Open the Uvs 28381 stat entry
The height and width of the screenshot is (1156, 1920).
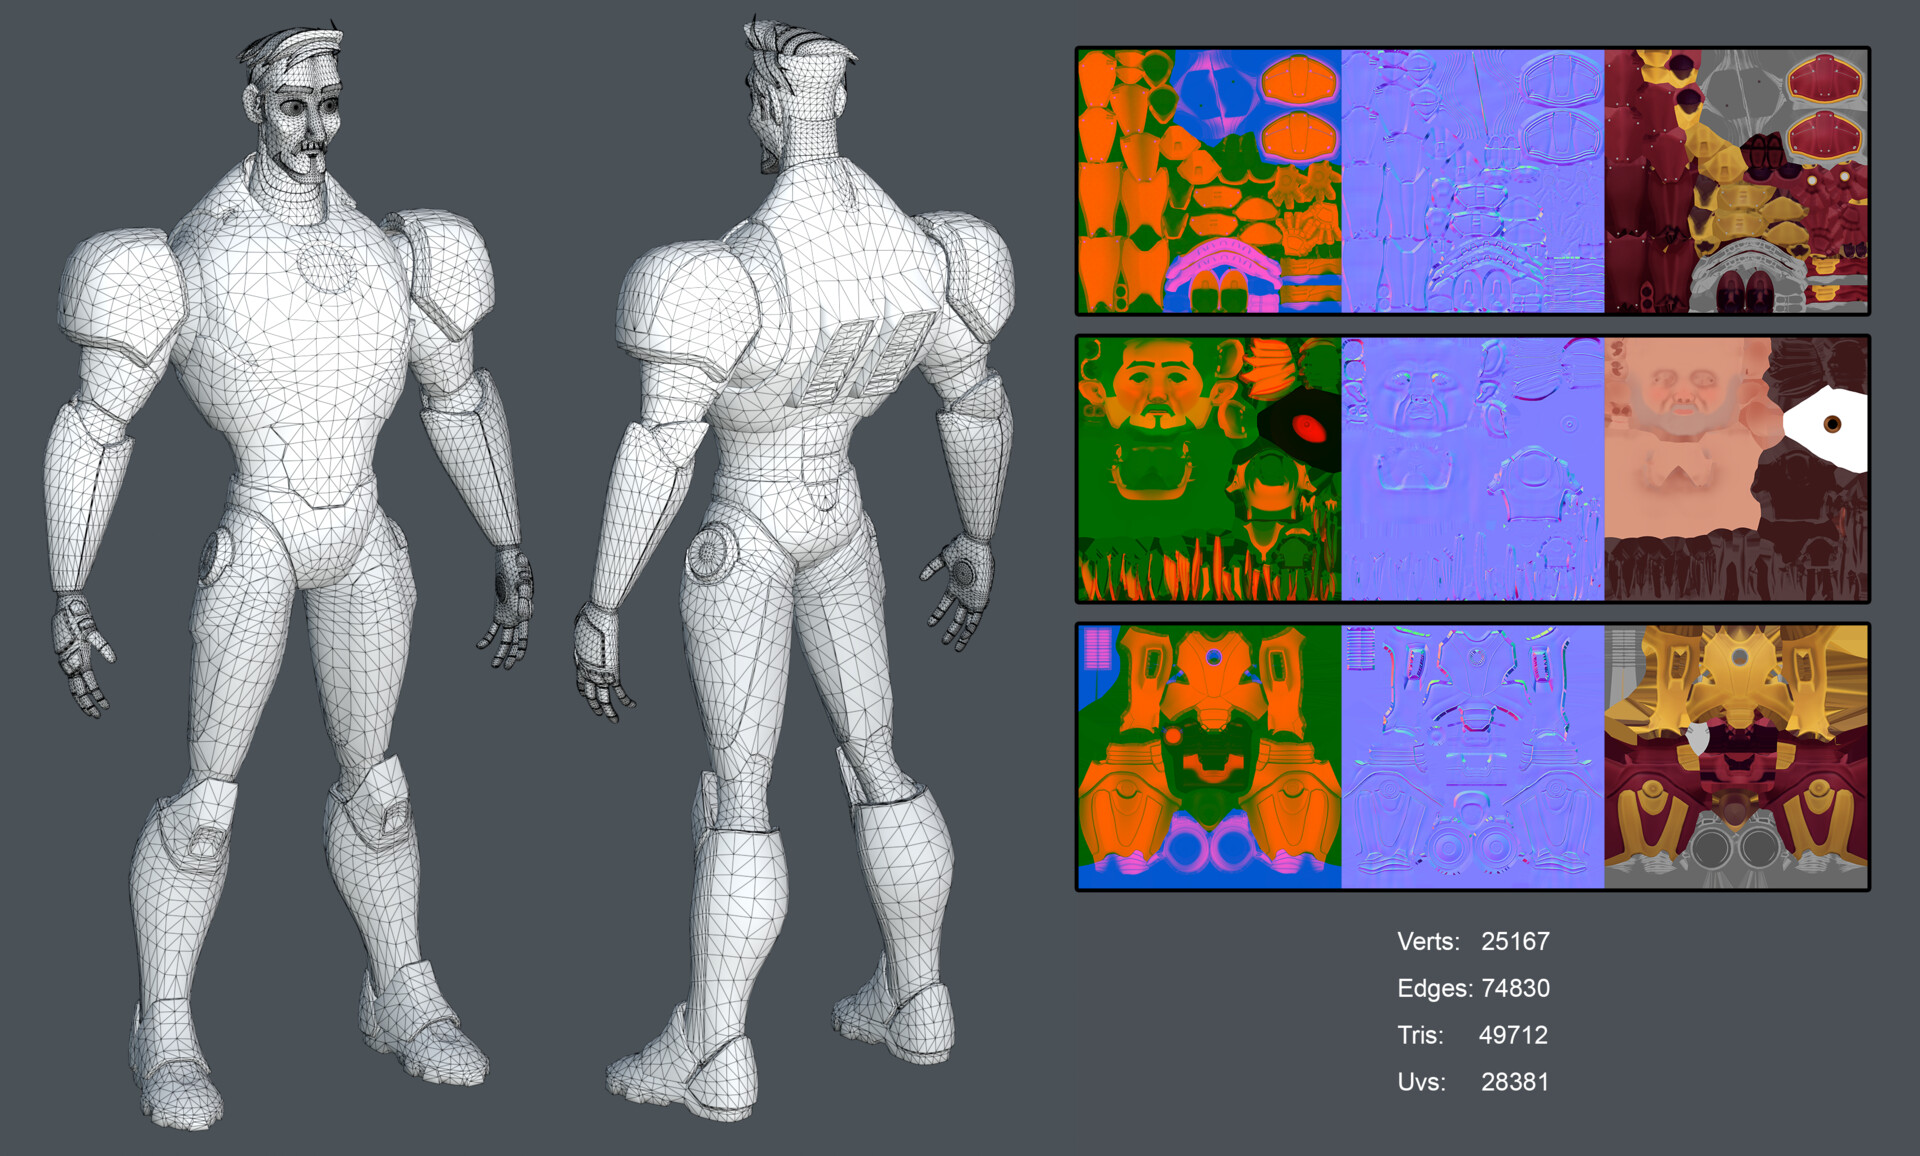1472,1081
